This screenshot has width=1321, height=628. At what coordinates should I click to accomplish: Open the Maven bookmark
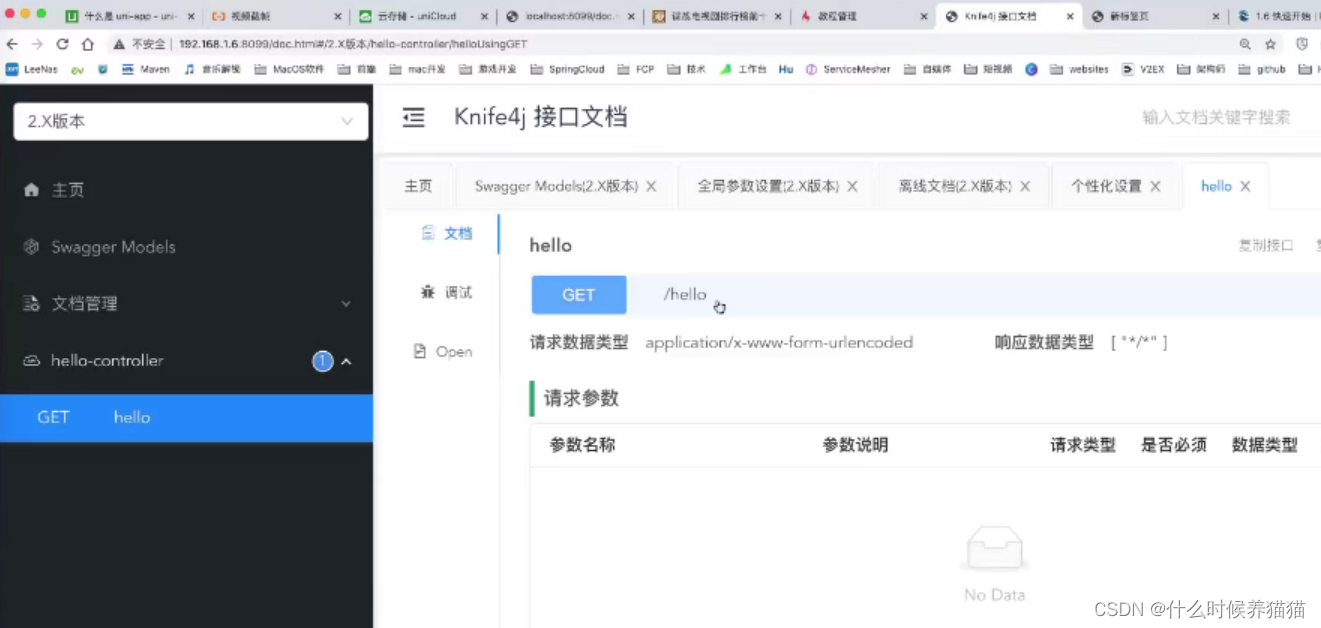pos(146,69)
